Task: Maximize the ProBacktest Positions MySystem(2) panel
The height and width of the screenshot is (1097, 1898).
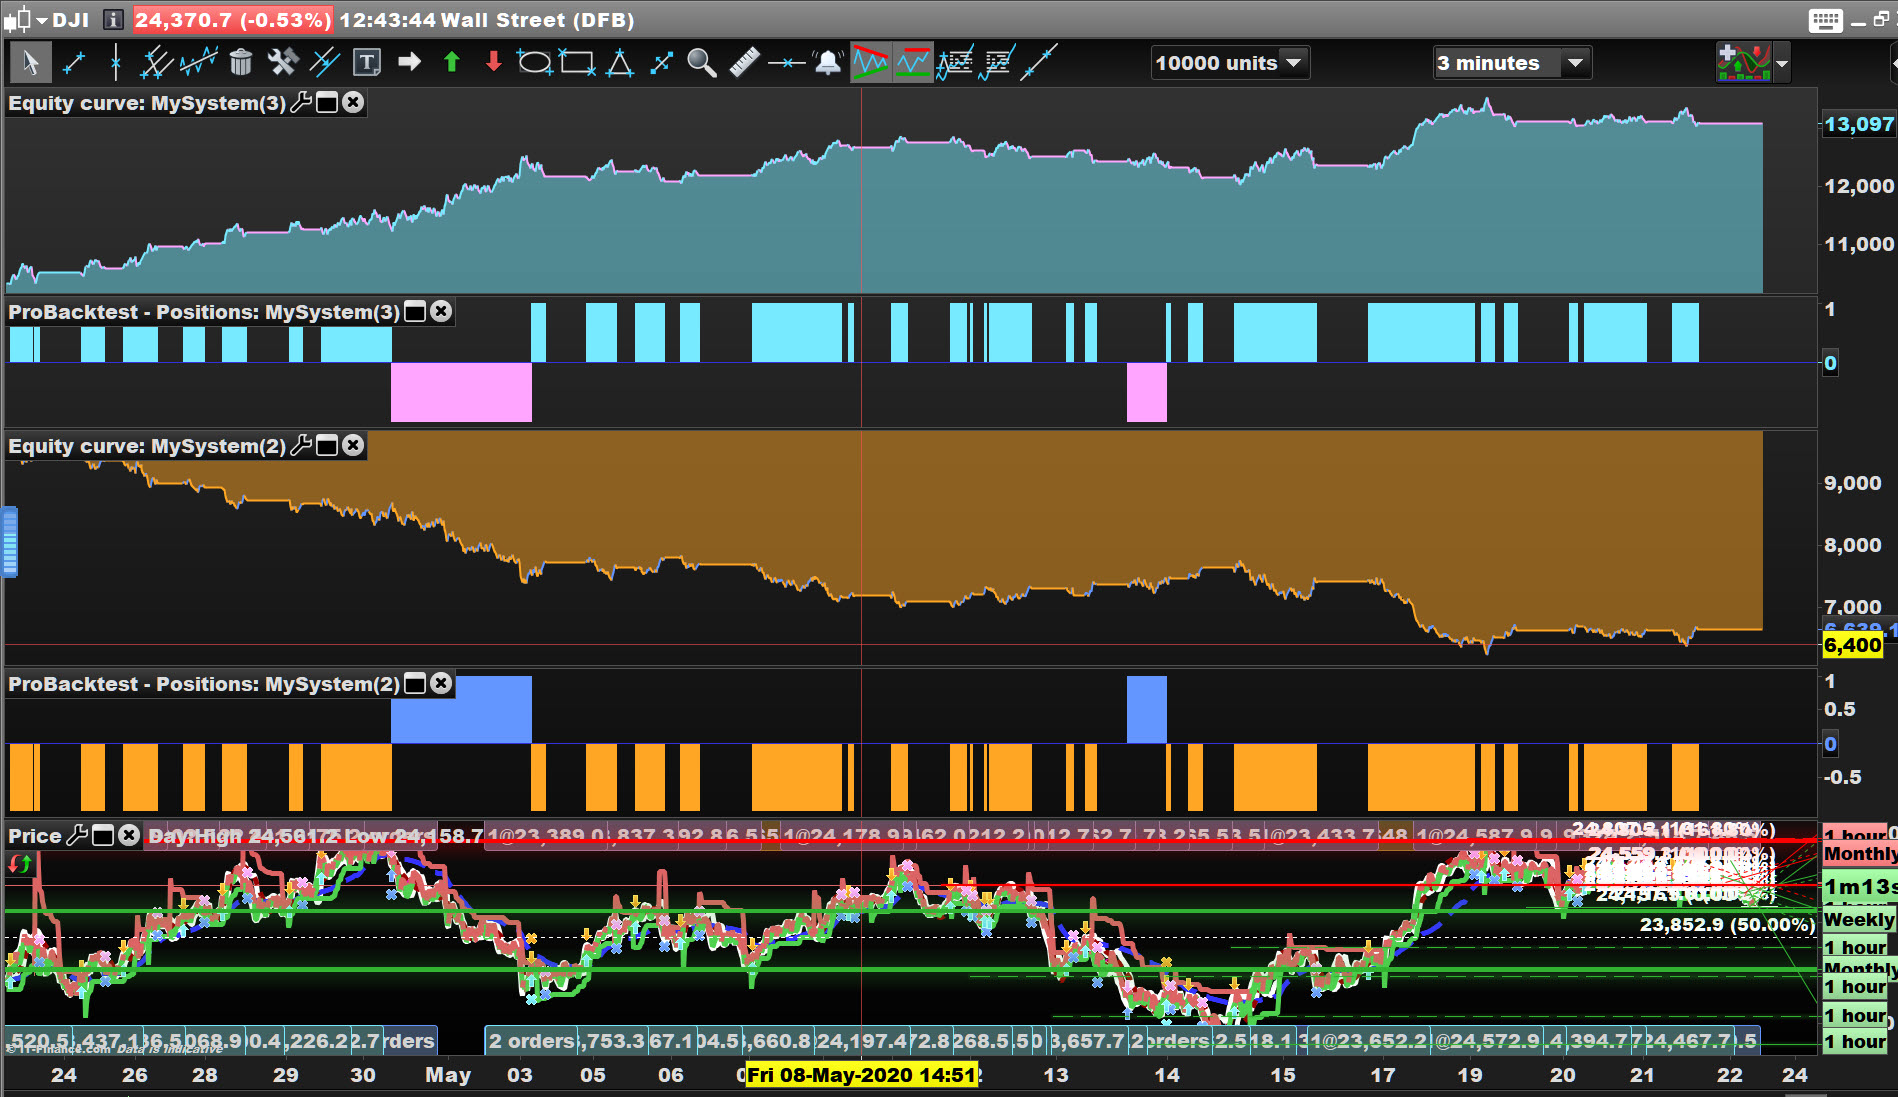Action: coord(415,684)
